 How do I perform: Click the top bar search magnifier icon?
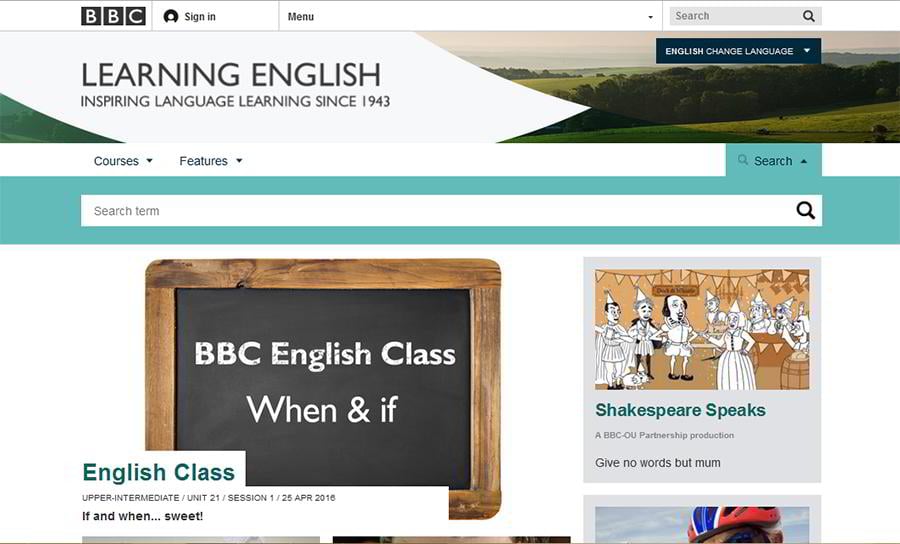[x=809, y=16]
